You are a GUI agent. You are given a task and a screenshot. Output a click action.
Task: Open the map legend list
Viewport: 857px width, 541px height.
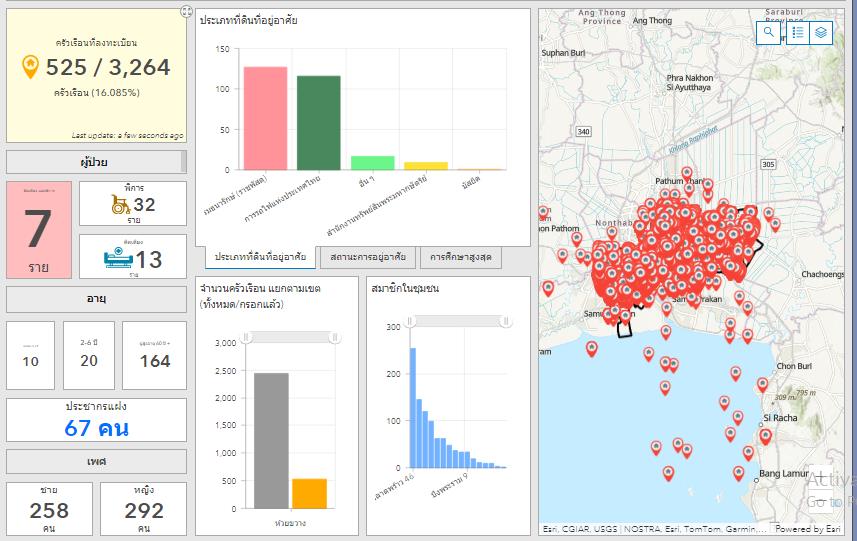797,33
